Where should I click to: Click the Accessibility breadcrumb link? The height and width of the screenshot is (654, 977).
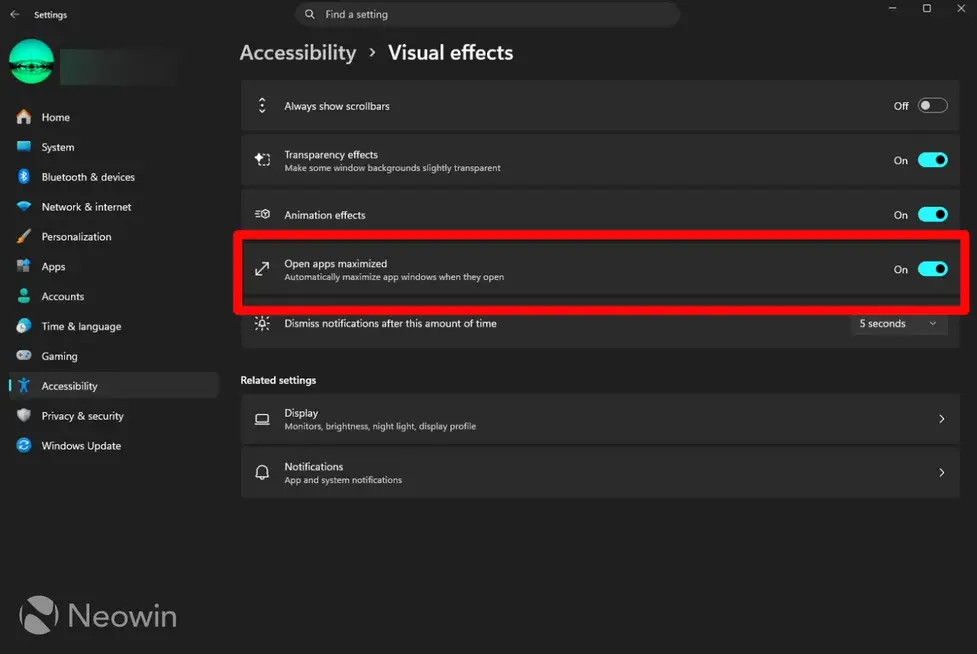(298, 52)
